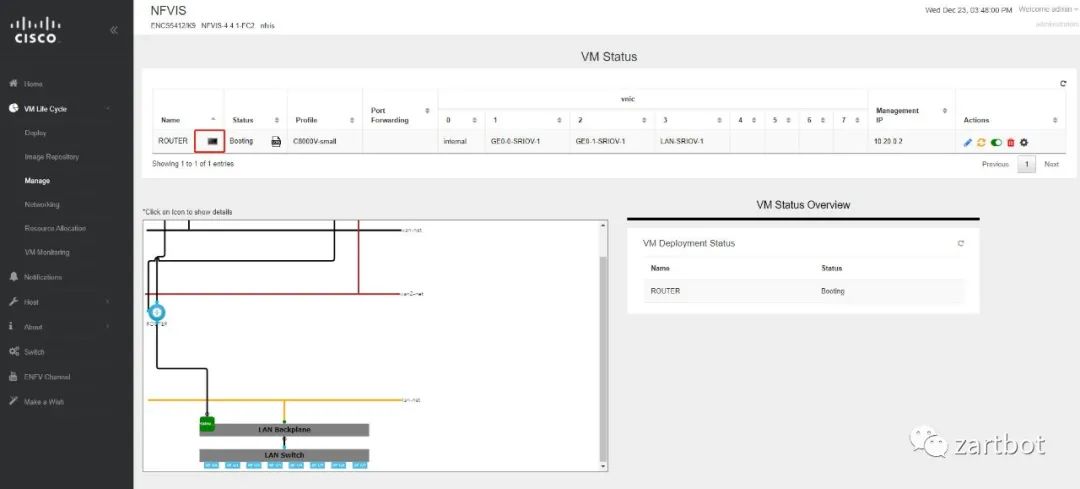Image resolution: width=1080 pixels, height=489 pixels.
Task: Sort by vnic 1 column
Action: coord(527,120)
